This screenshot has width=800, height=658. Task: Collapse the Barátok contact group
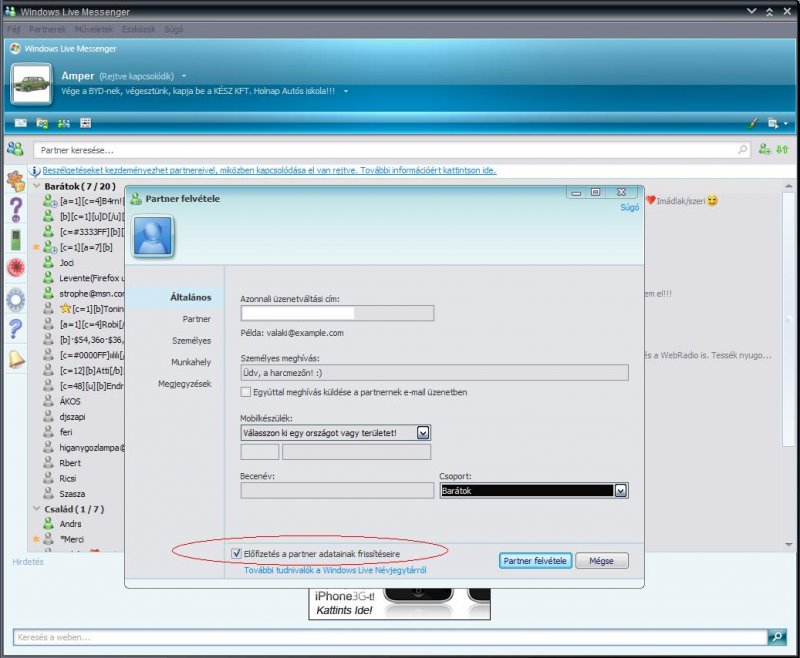point(37,186)
